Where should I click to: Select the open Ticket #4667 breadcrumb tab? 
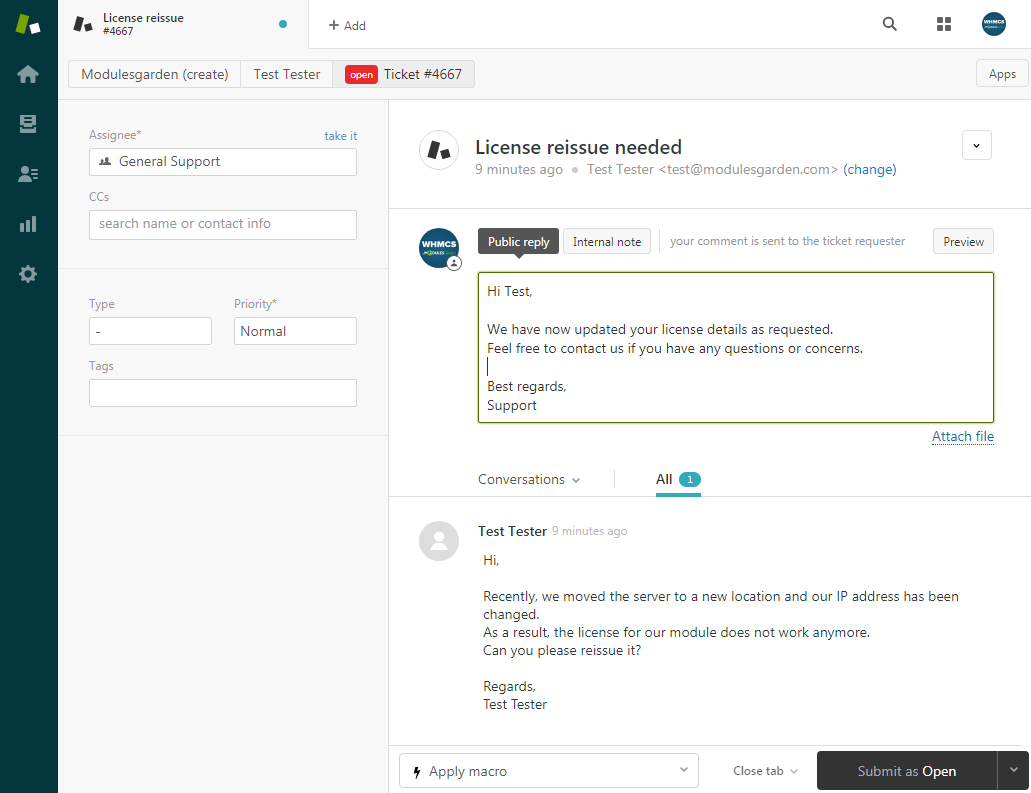coord(404,74)
